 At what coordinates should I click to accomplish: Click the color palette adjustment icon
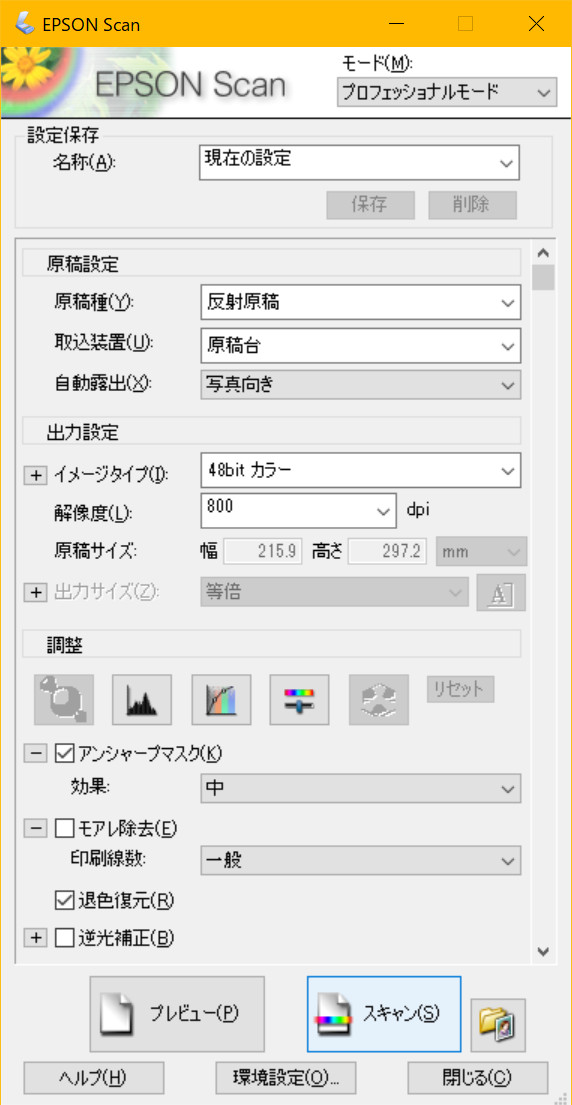click(x=379, y=700)
